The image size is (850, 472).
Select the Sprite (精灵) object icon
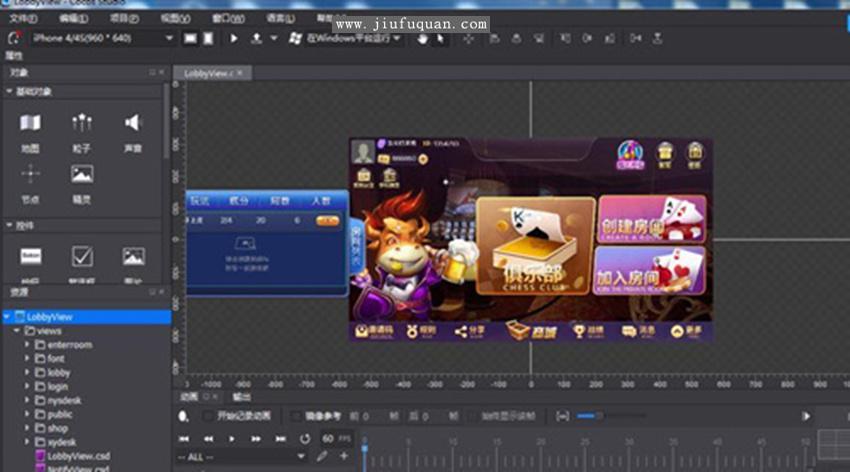(82, 174)
